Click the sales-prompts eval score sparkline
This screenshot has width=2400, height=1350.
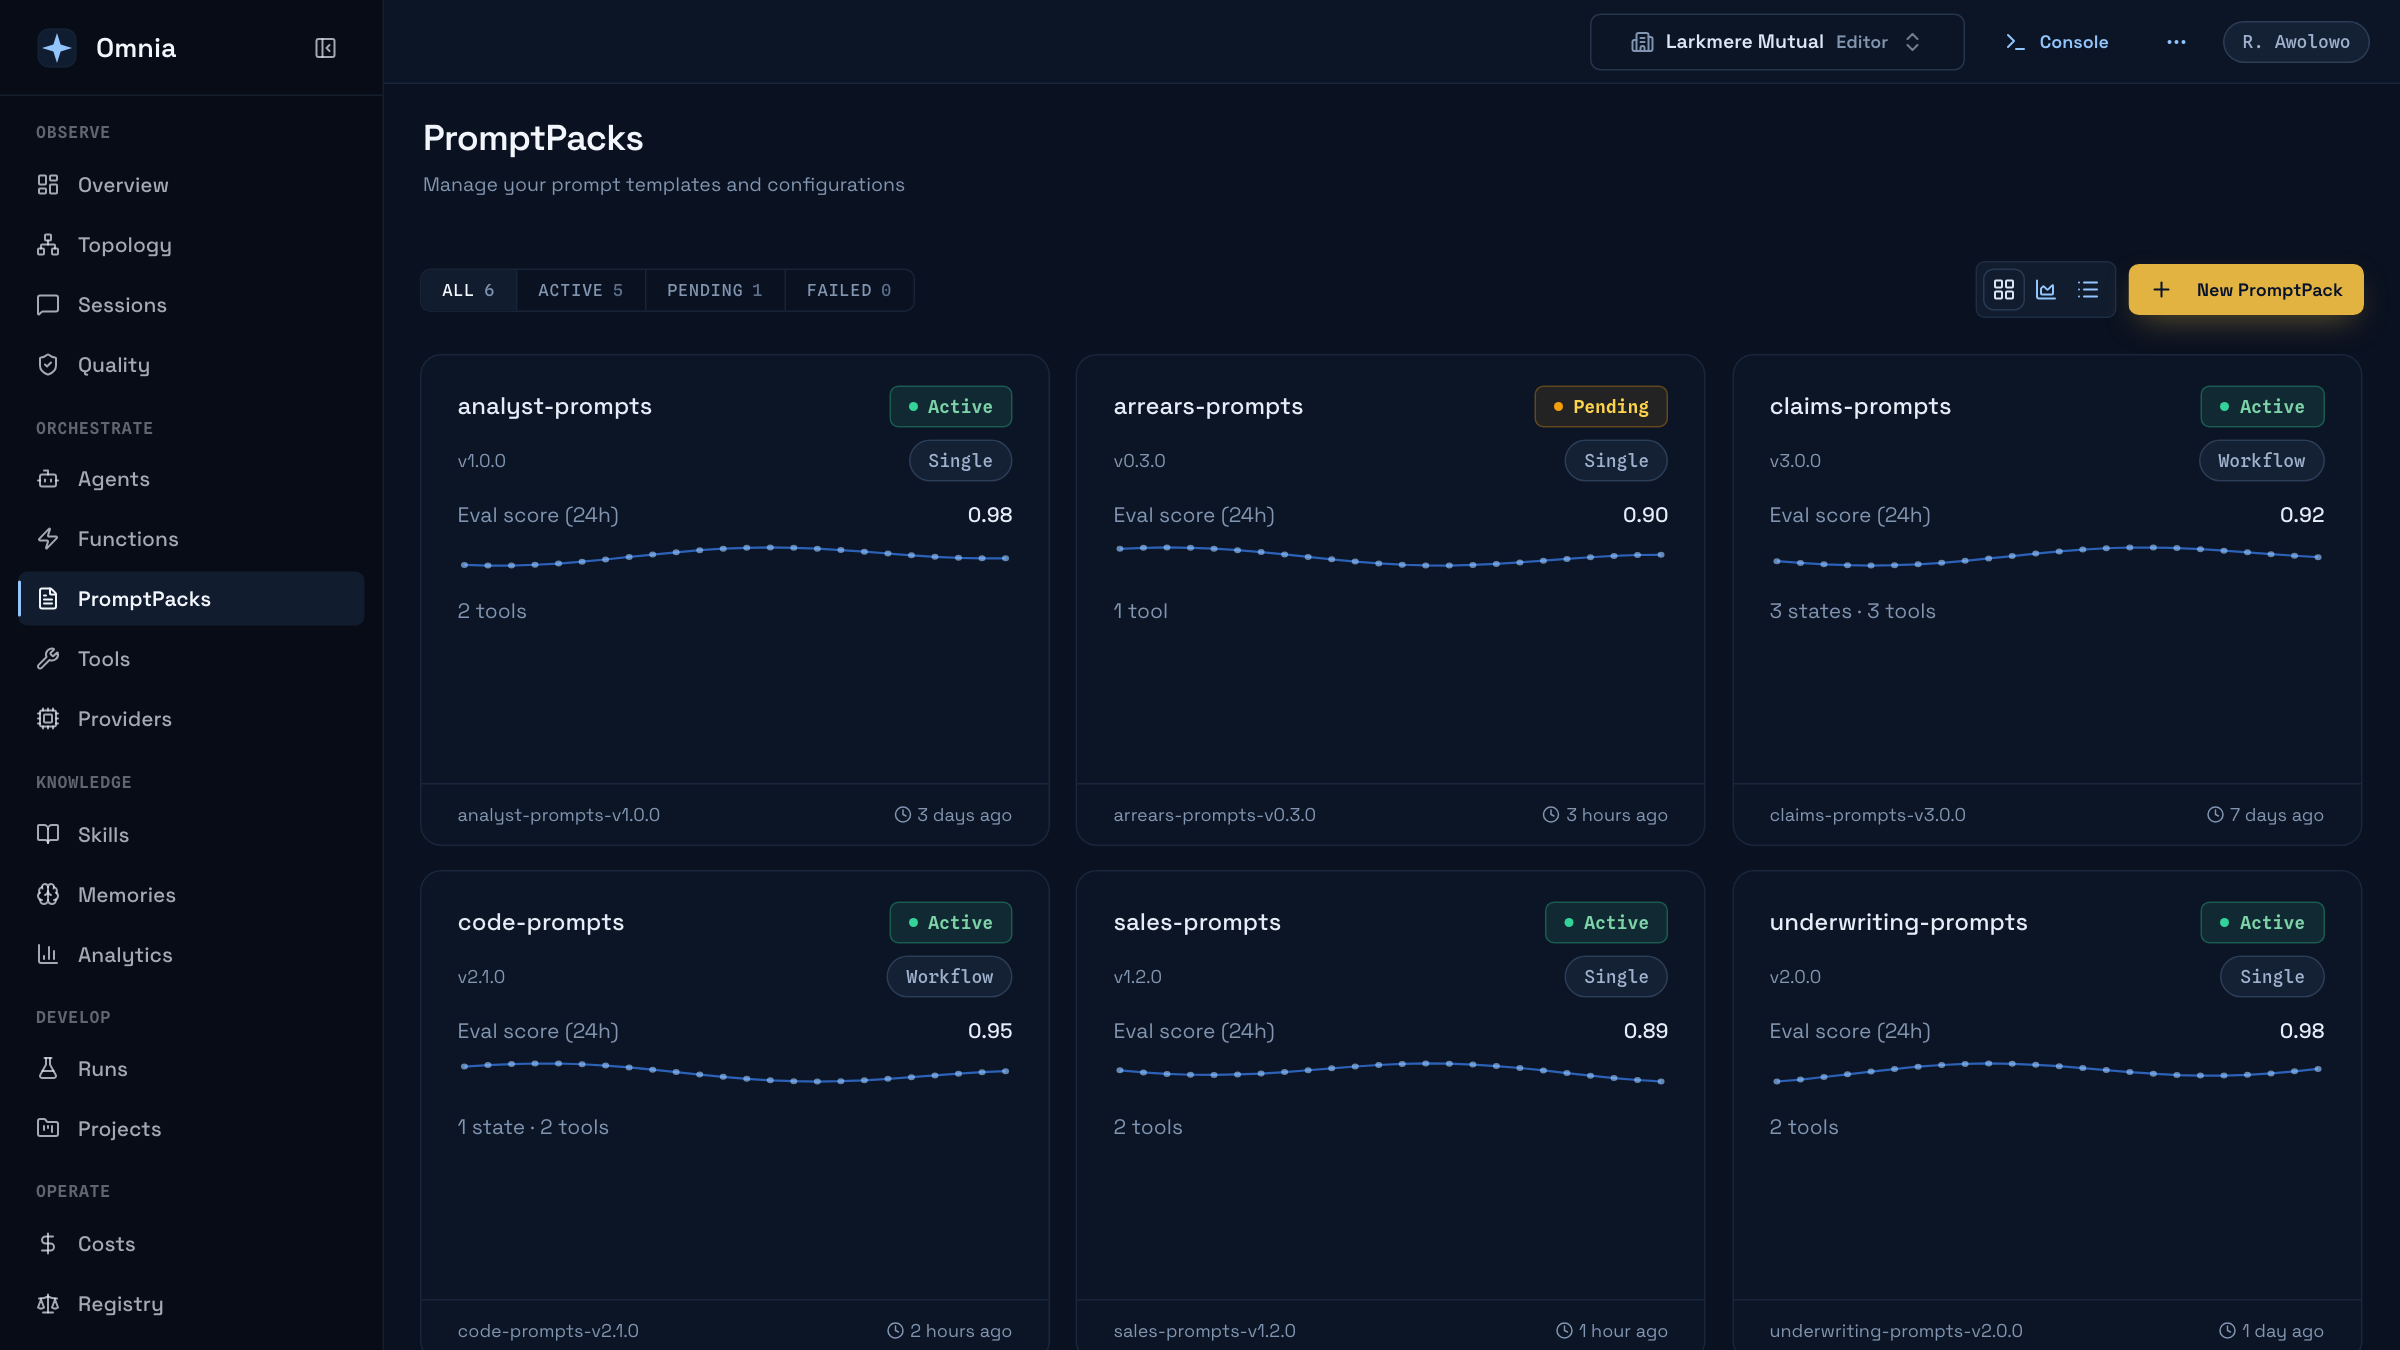pos(1390,1071)
